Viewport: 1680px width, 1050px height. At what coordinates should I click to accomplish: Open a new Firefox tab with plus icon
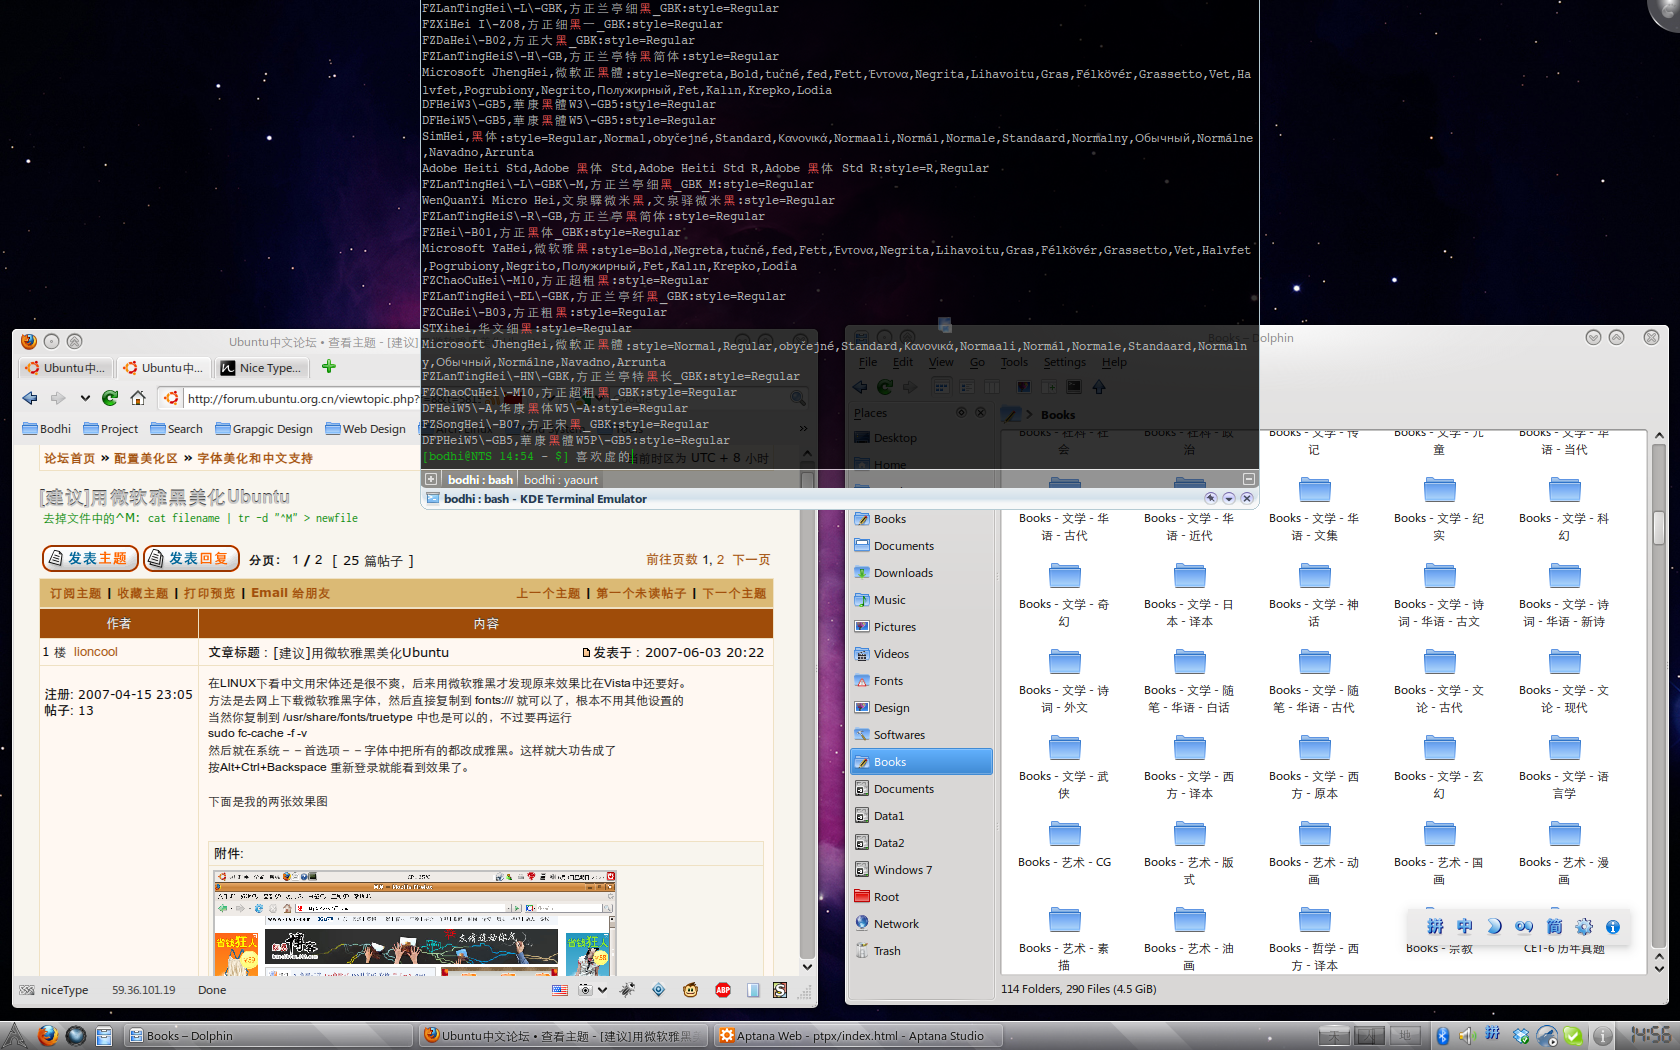[329, 367]
